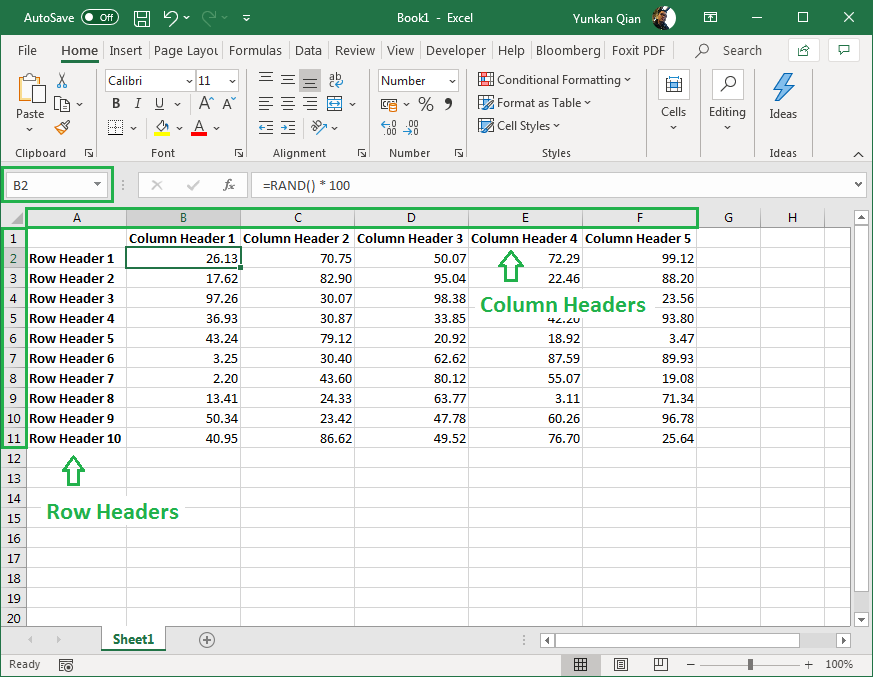Viewport: 873px width, 677px height.
Task: Open the Bloomberg ribbon tab
Action: pyautogui.click(x=567, y=50)
